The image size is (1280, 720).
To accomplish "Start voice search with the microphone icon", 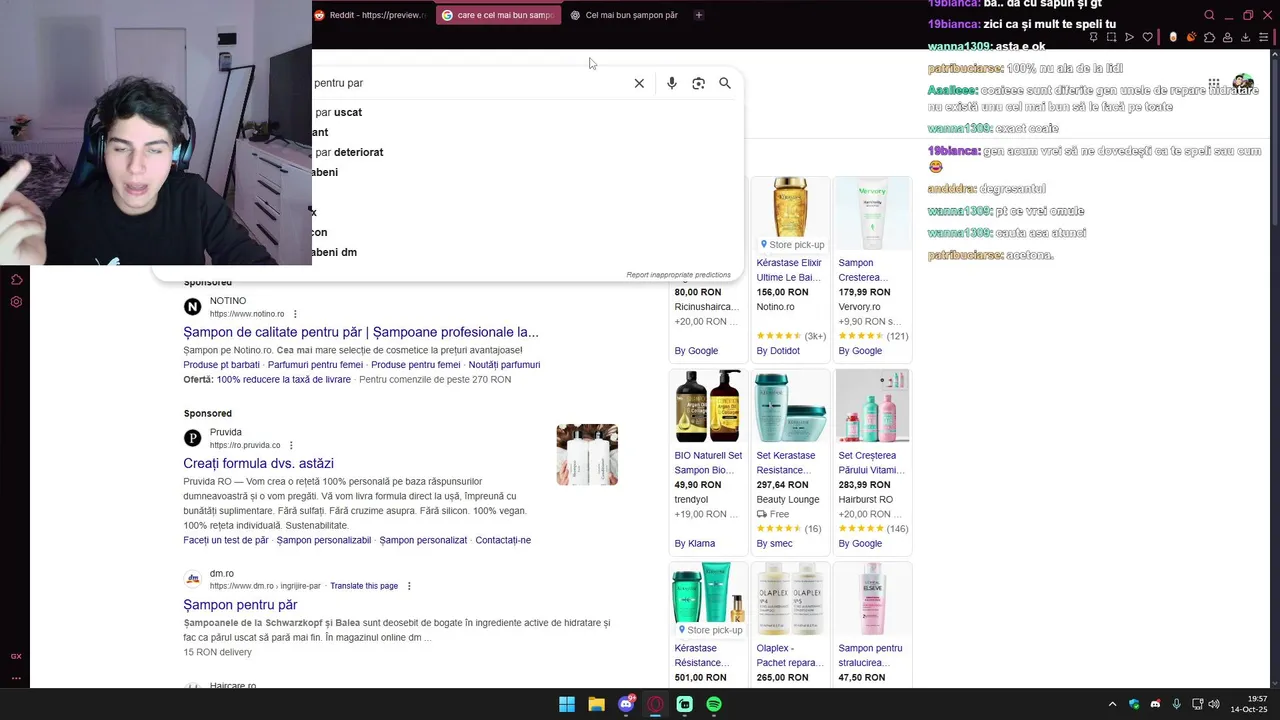I will pos(671,83).
